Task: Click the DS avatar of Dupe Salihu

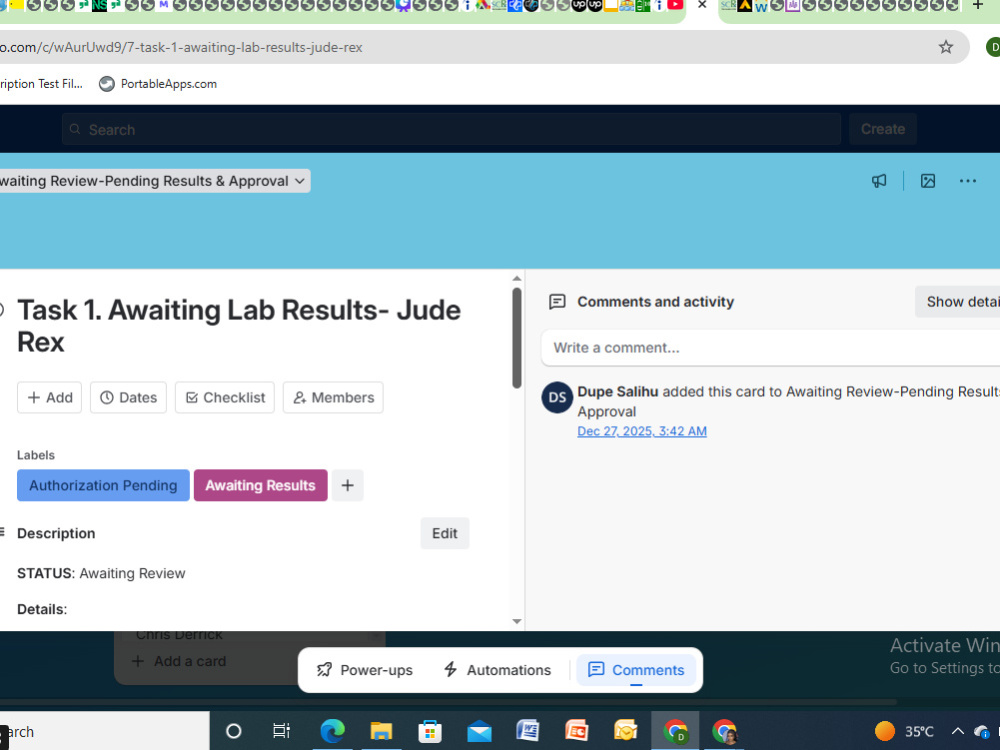Action: coord(557,397)
